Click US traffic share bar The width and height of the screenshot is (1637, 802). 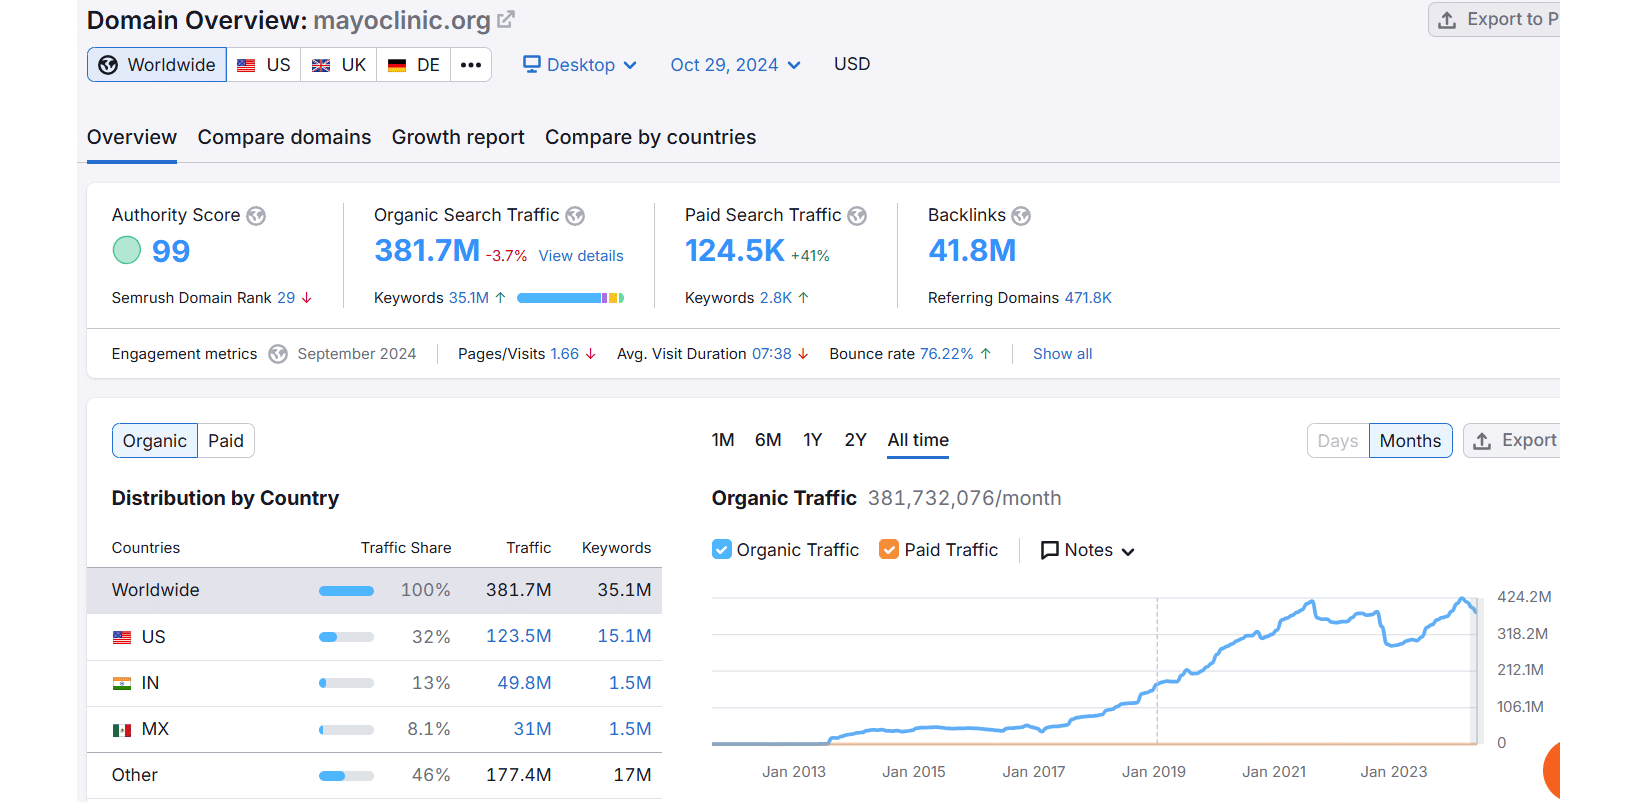[x=346, y=637]
